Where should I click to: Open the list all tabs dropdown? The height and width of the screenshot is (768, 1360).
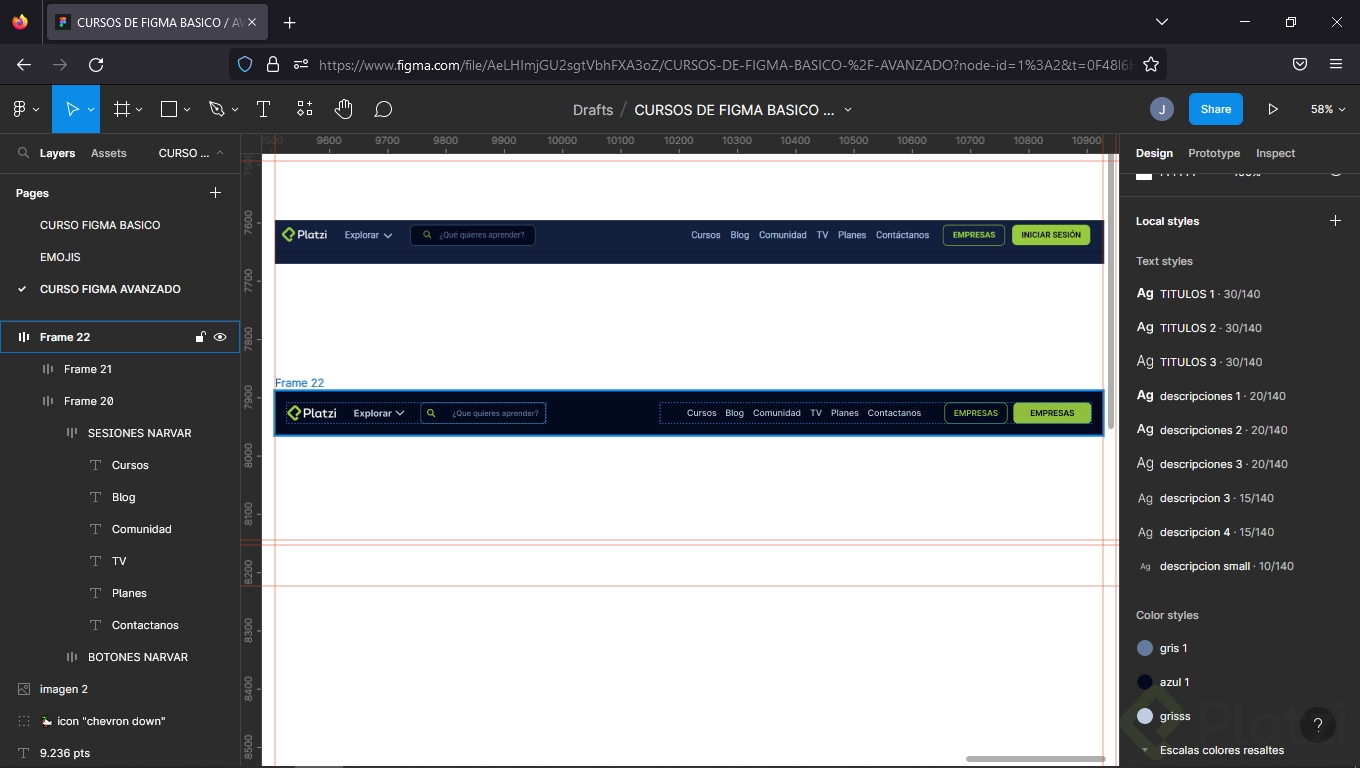pyautogui.click(x=1161, y=22)
